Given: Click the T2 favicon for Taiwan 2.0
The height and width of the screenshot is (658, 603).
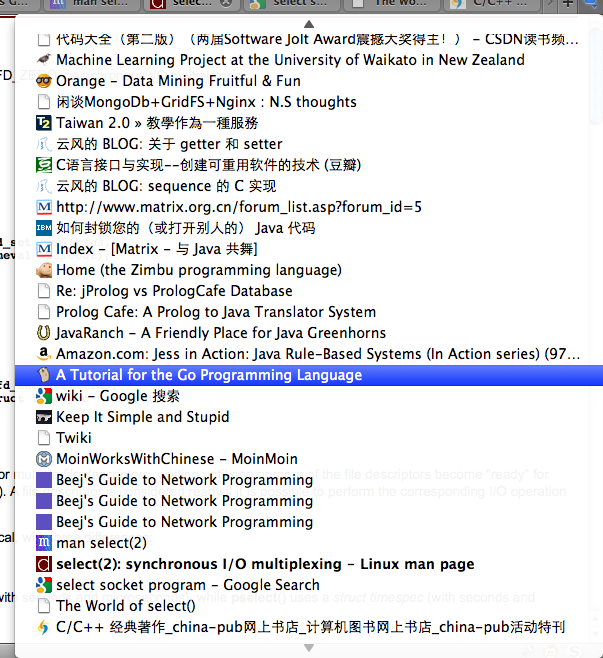Looking at the screenshot, I should [44, 123].
